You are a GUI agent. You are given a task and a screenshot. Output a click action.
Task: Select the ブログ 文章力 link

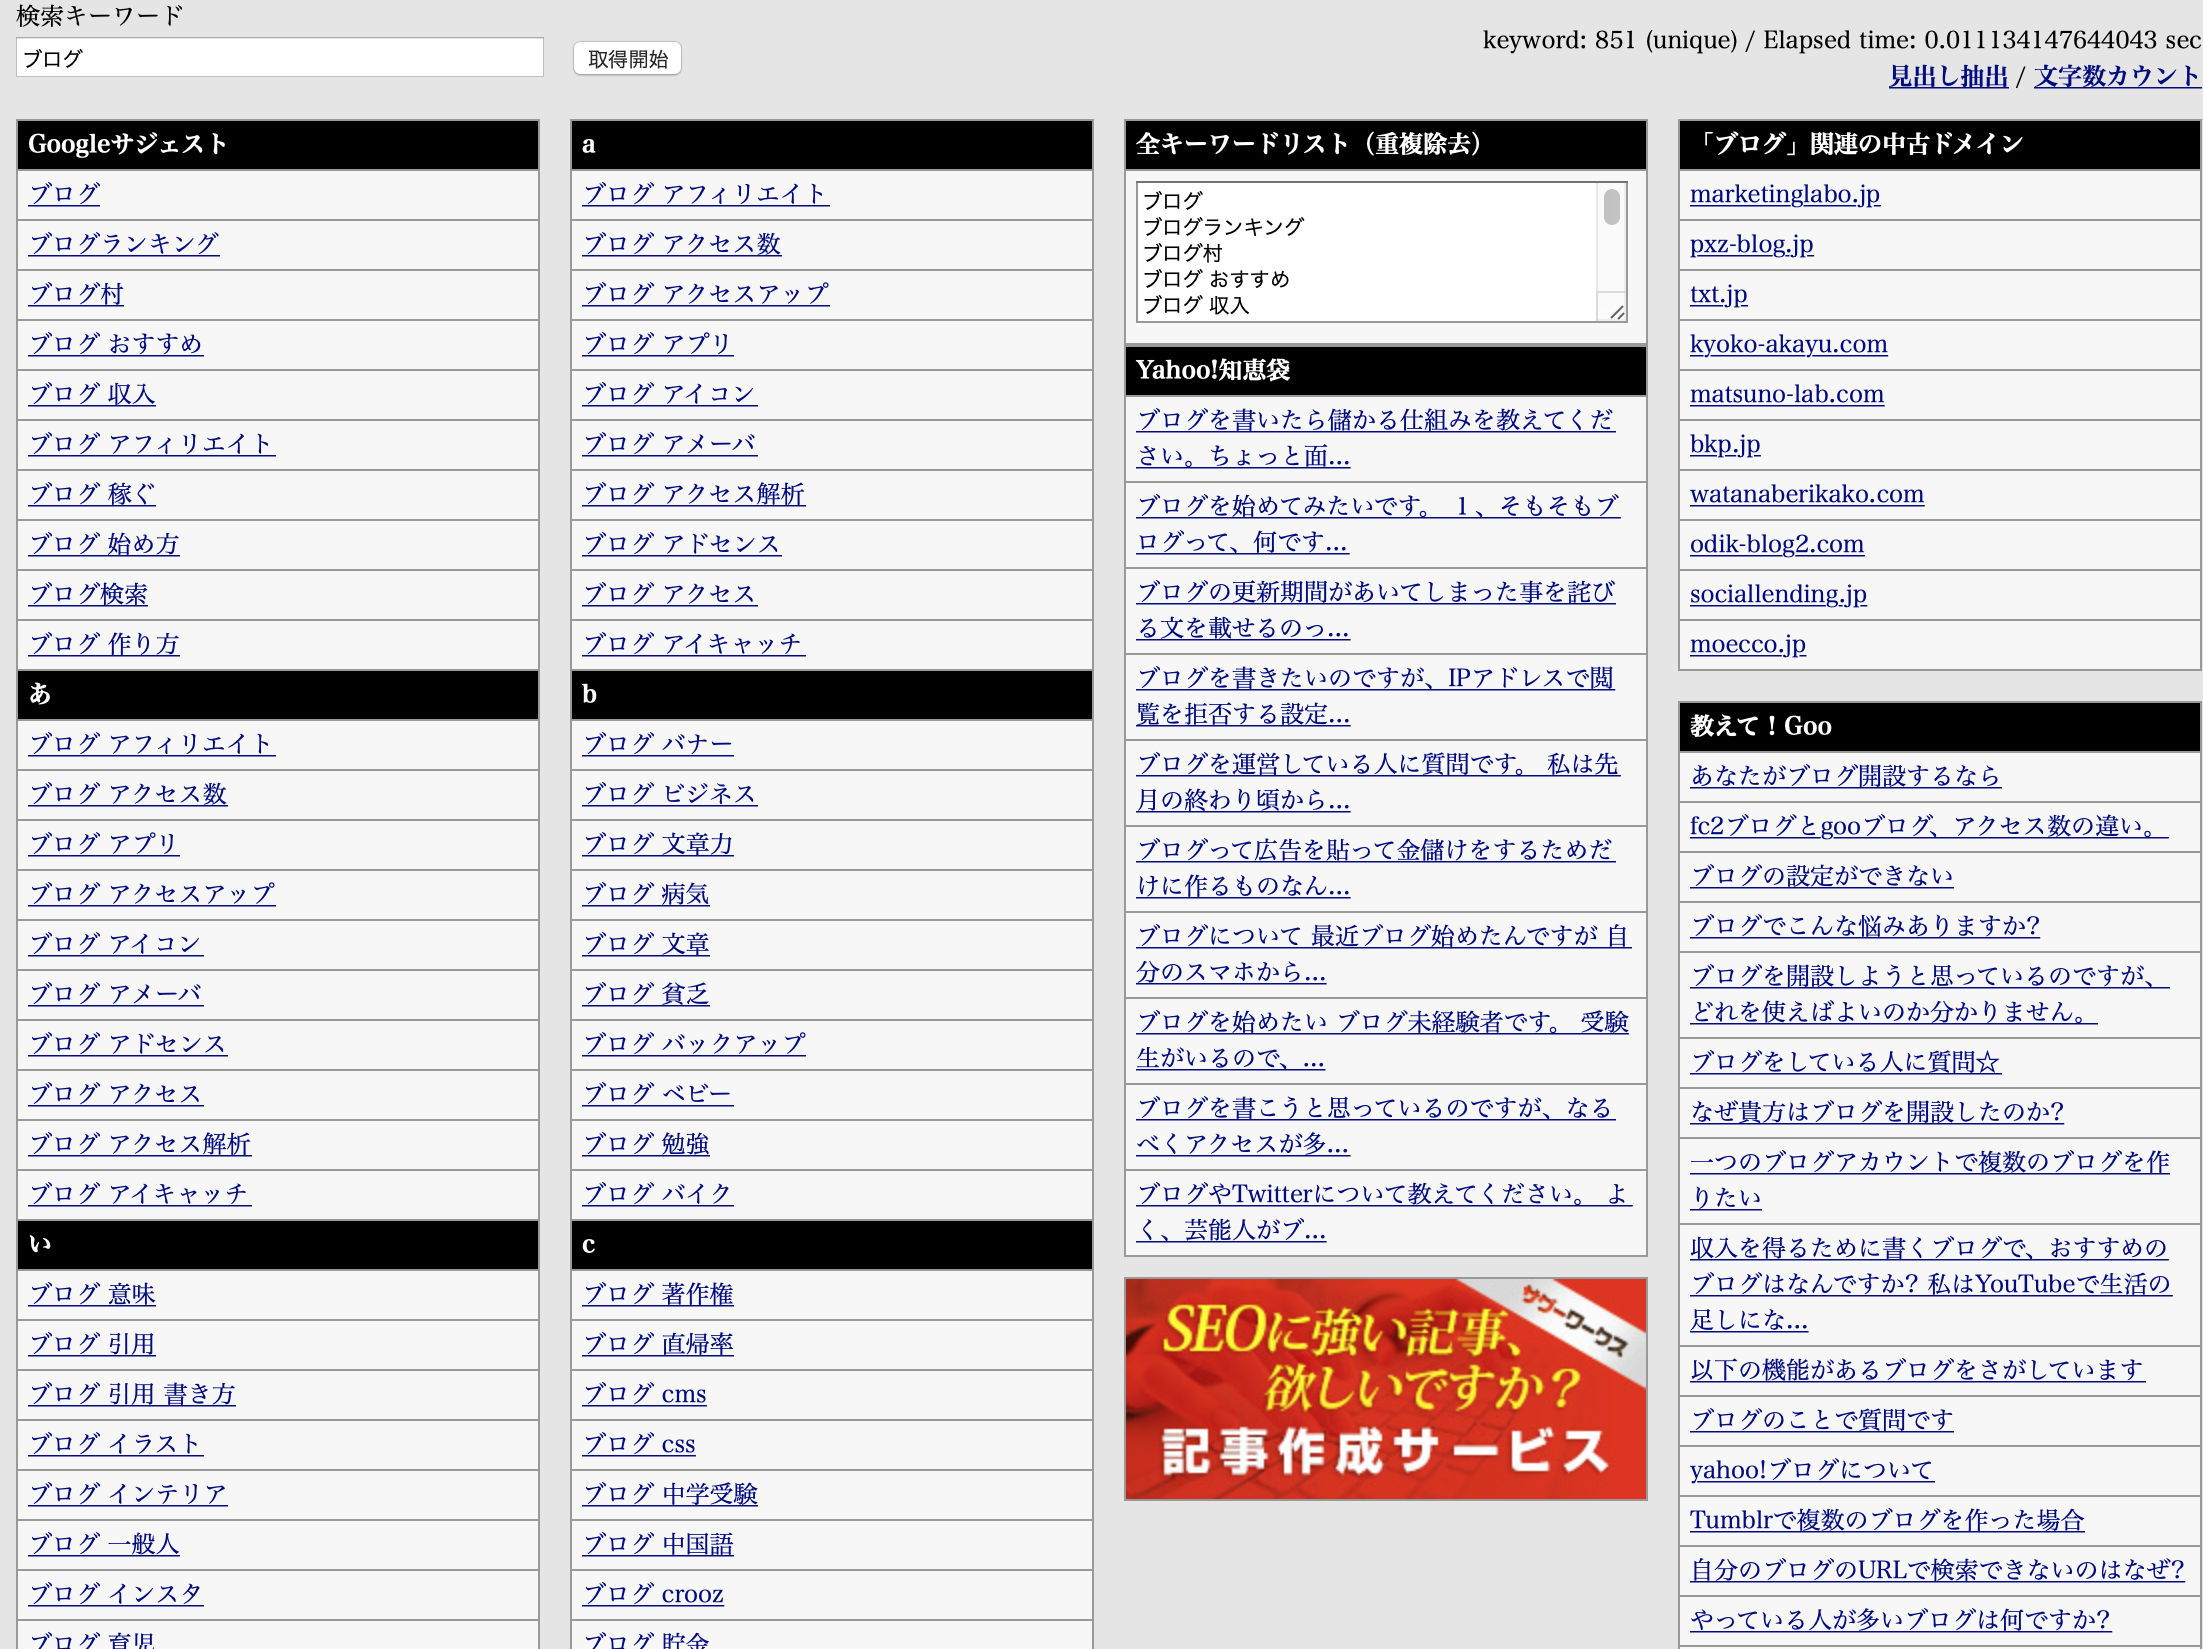coord(658,844)
